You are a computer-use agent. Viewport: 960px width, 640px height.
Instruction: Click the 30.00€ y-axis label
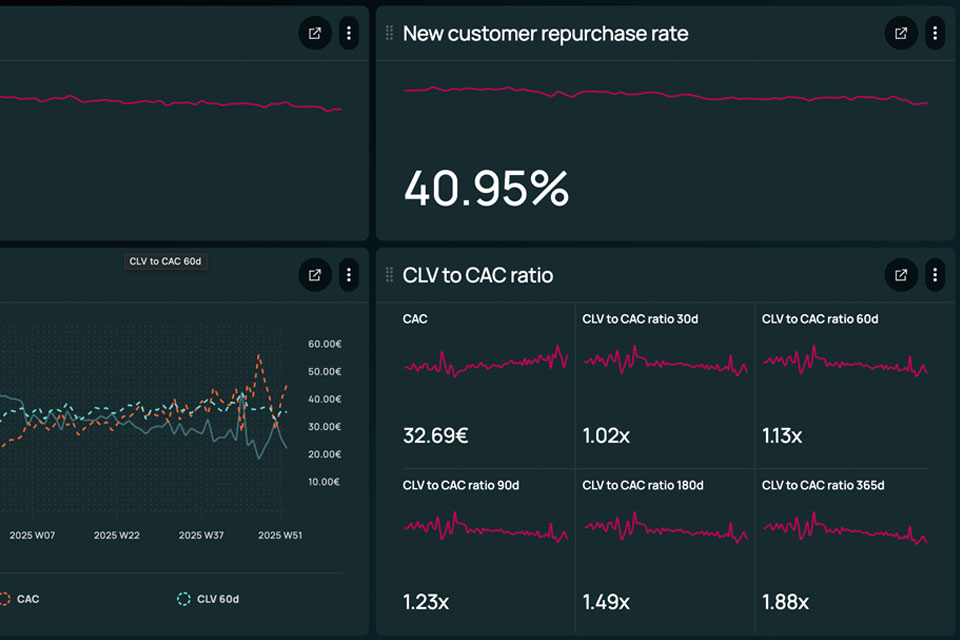click(x=324, y=427)
